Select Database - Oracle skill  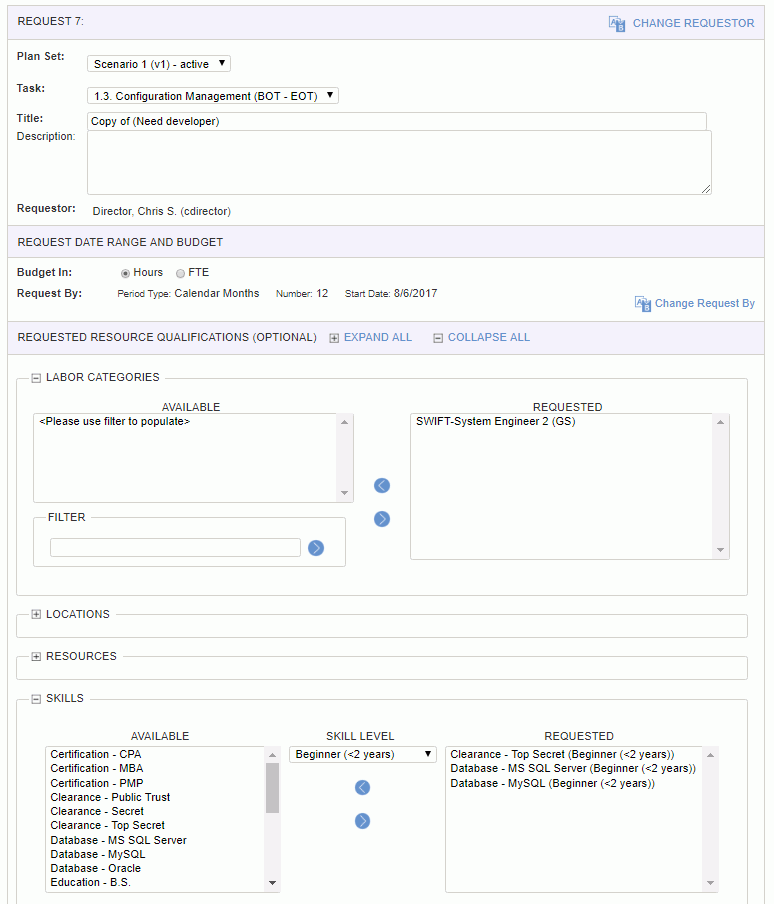[95, 868]
